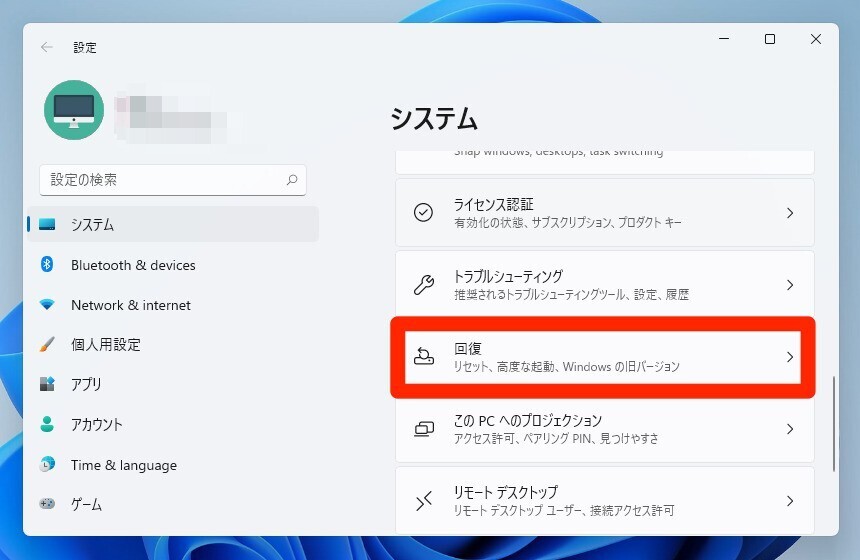Screen dimensions: 860x560
Task: Open リモート デスクトップ via its chevron
Action: coord(790,501)
